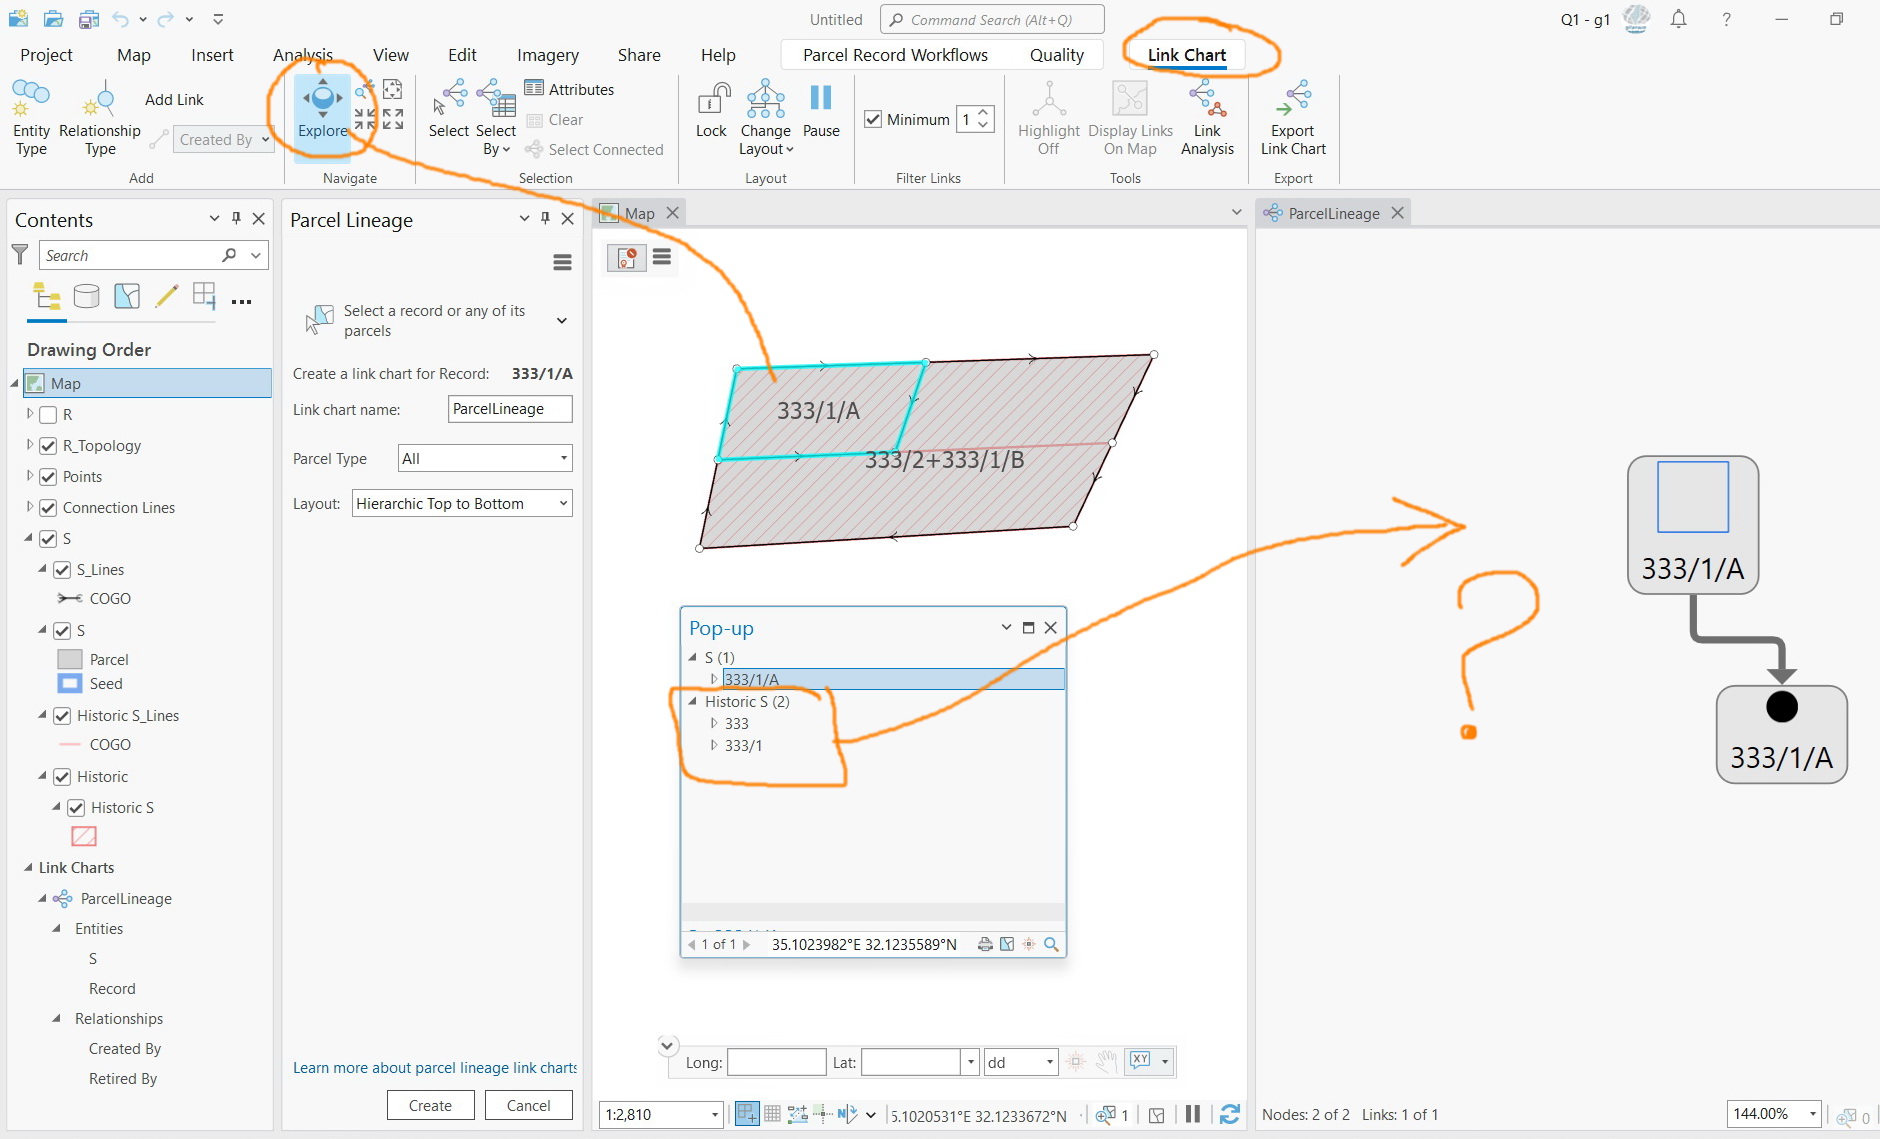Click the Create button in Parcel Lineage

(x=430, y=1105)
